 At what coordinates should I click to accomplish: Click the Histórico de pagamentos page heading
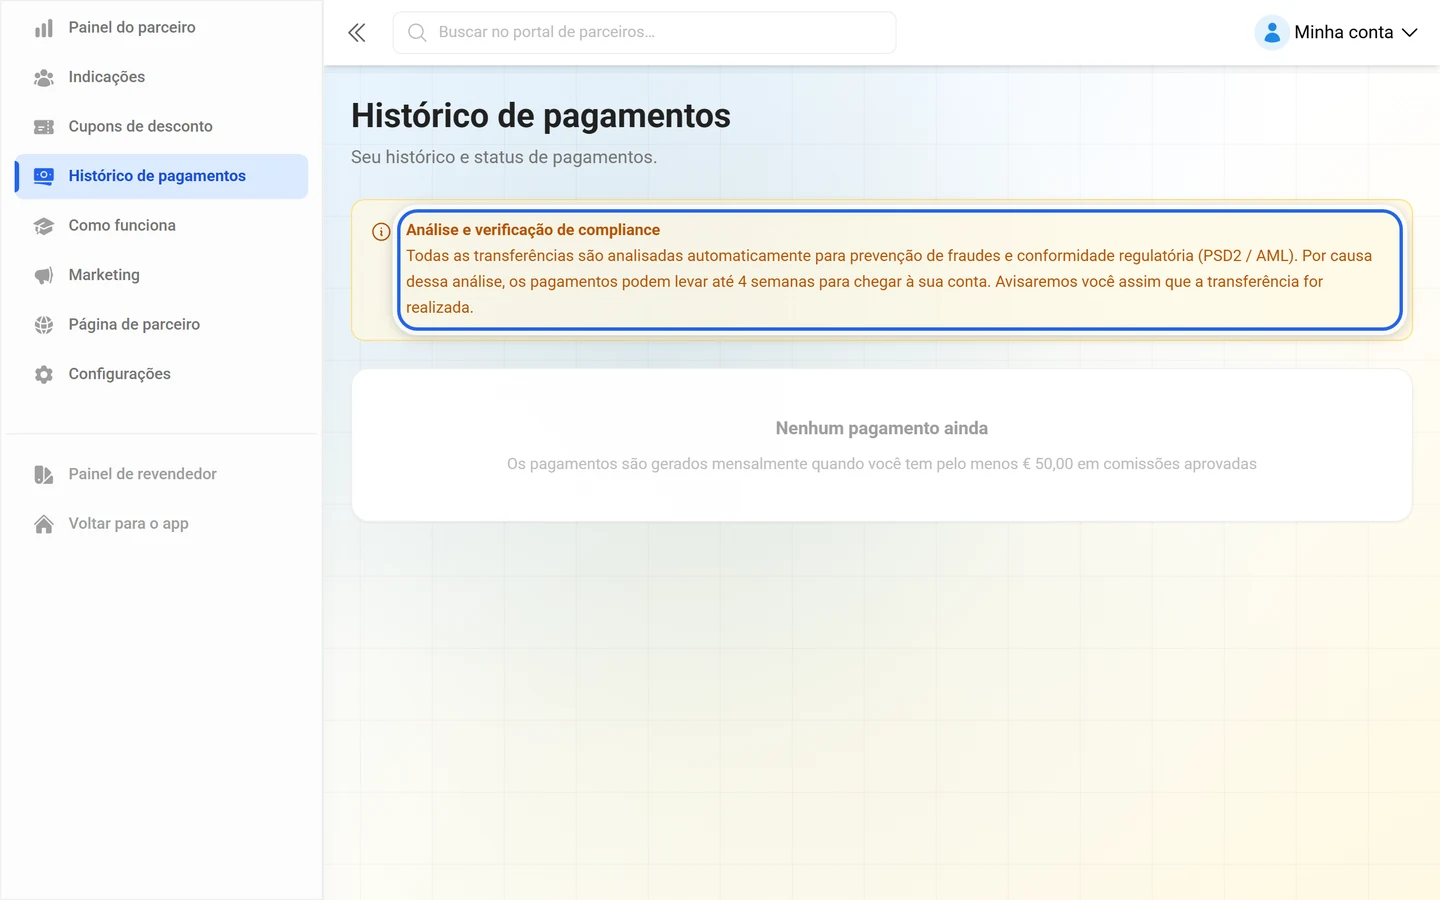pos(541,116)
